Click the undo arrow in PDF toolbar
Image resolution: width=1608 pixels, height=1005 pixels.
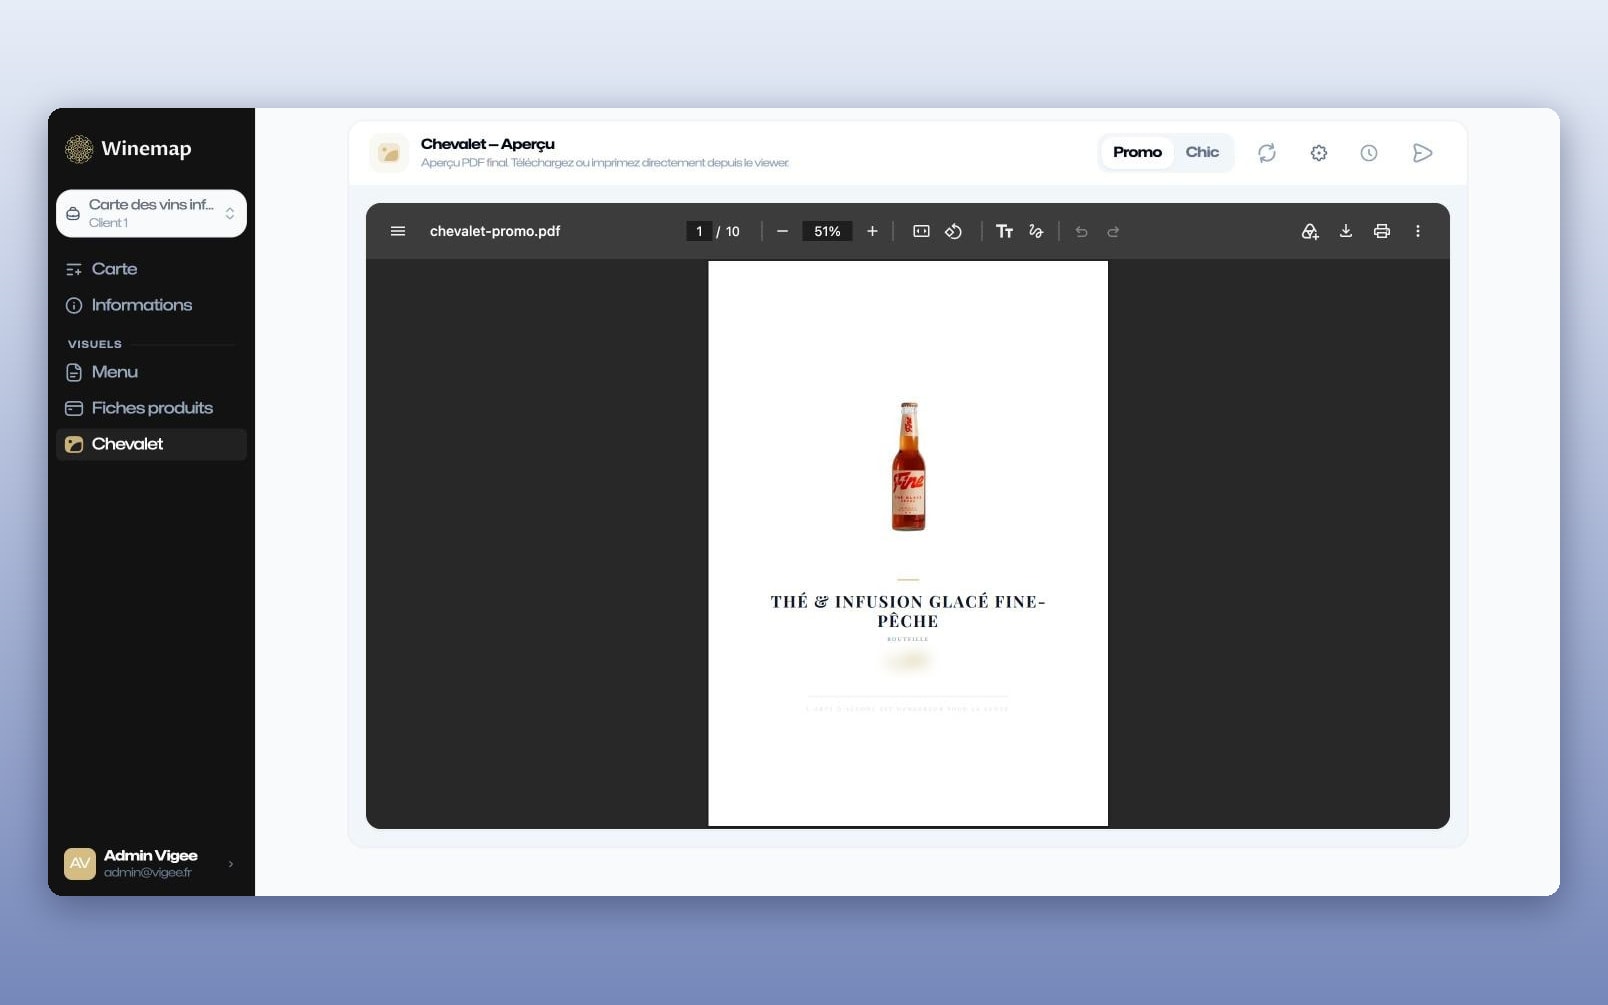point(1081,231)
